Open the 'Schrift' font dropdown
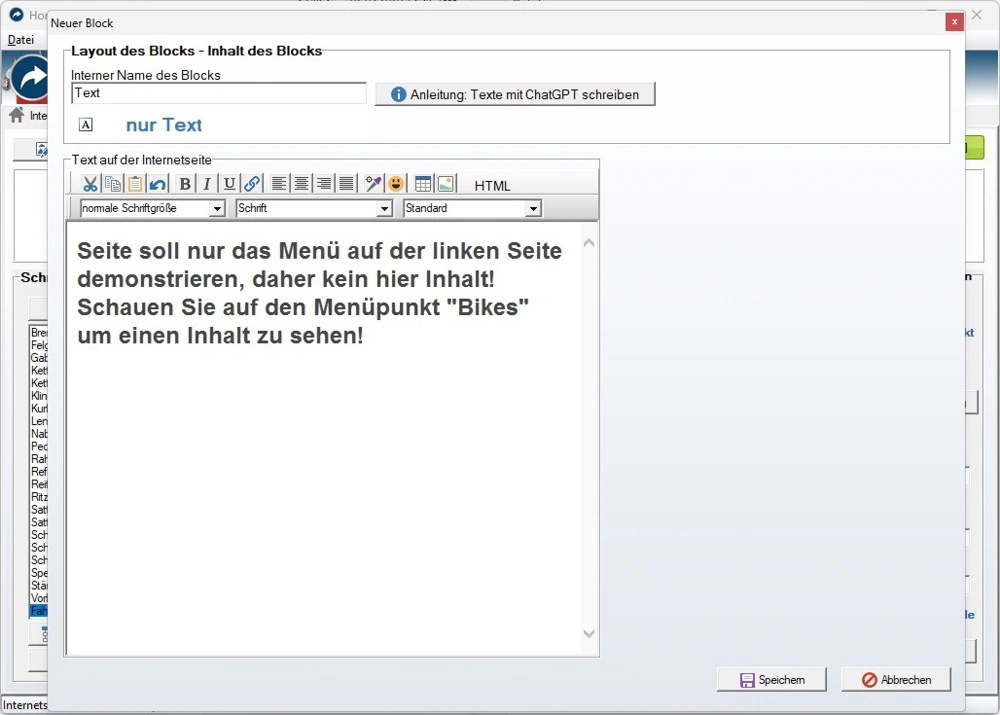This screenshot has height=715, width=1000. coord(385,208)
